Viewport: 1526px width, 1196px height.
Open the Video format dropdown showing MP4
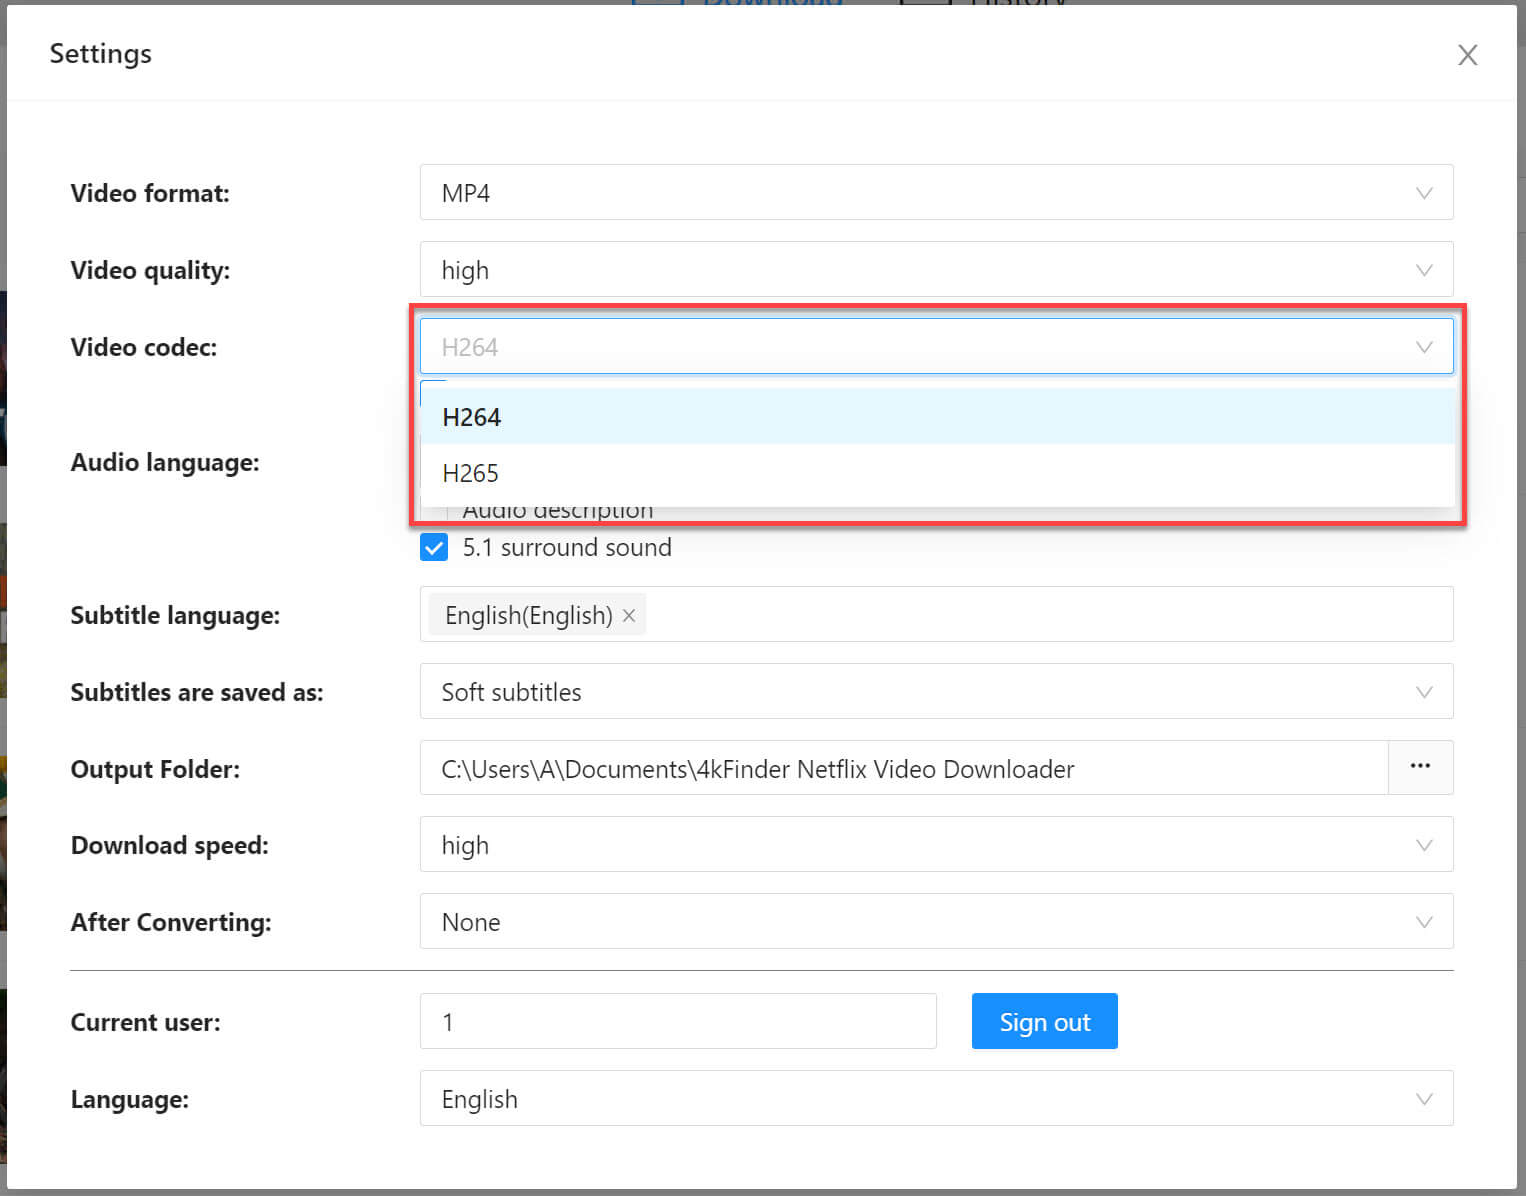pos(936,192)
